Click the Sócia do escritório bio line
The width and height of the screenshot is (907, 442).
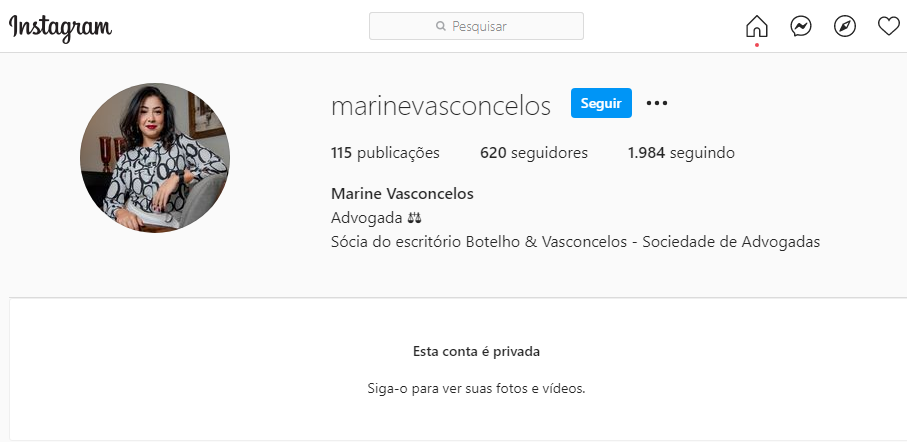pos(576,242)
